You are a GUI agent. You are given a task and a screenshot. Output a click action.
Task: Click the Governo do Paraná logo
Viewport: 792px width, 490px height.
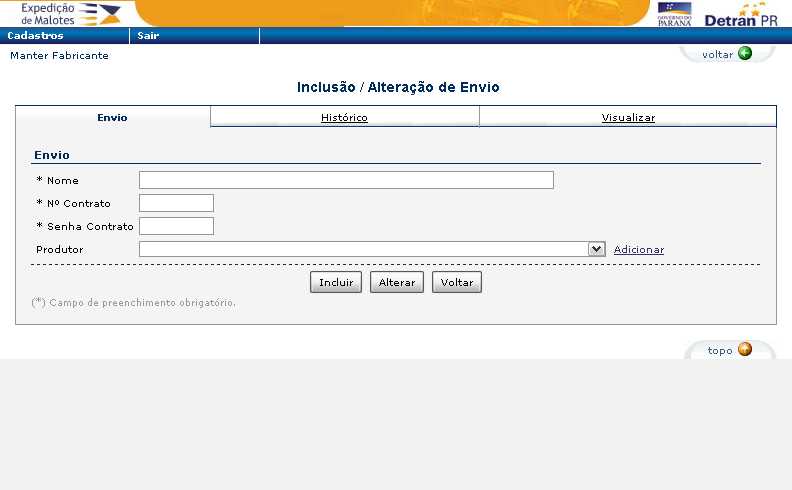[x=674, y=13]
